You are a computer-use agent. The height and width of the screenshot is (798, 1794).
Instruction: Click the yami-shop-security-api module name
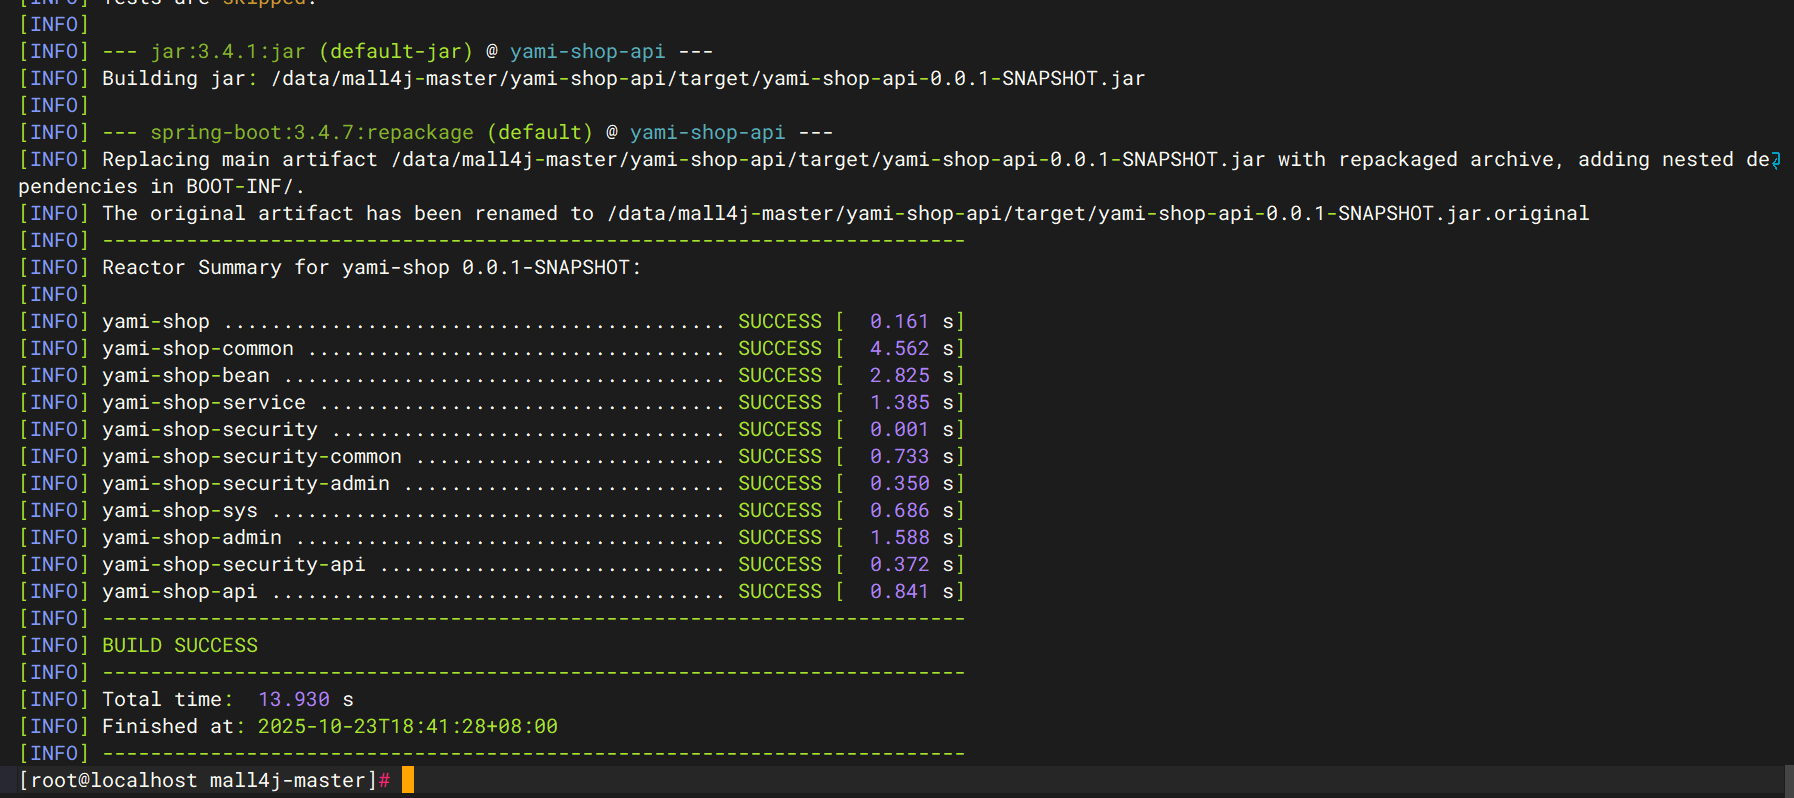click(x=234, y=564)
